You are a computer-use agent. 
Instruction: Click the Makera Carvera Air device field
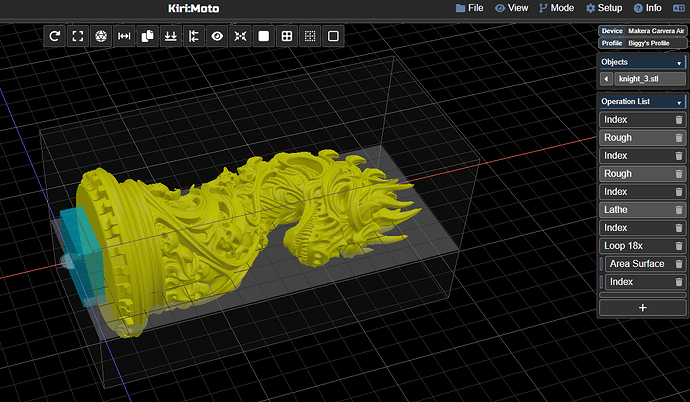click(655, 31)
